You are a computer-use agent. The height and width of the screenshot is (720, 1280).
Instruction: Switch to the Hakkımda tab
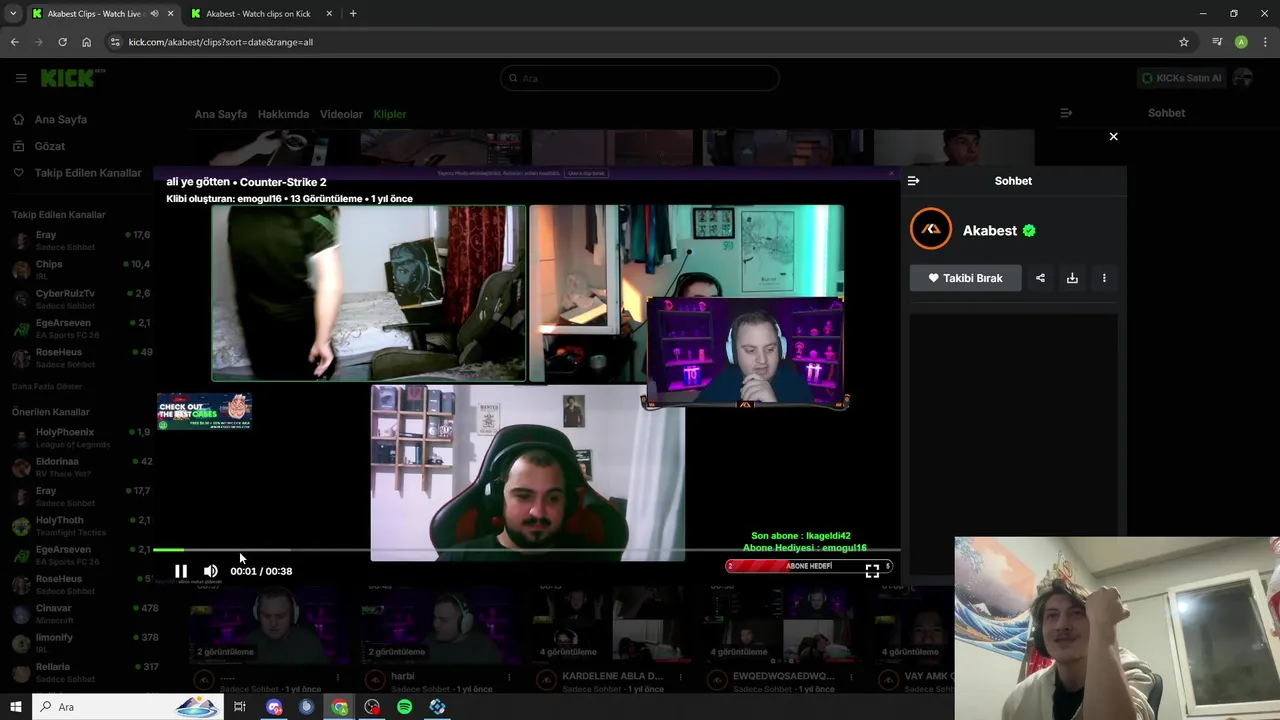(283, 114)
